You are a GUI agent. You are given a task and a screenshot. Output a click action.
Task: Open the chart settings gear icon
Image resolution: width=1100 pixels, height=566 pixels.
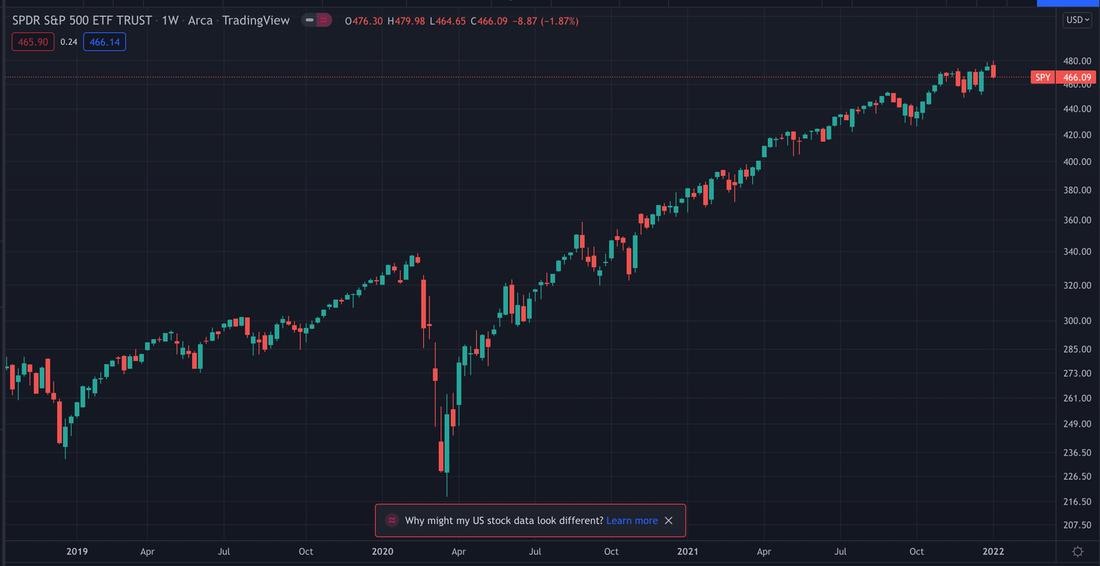pyautogui.click(x=1077, y=551)
